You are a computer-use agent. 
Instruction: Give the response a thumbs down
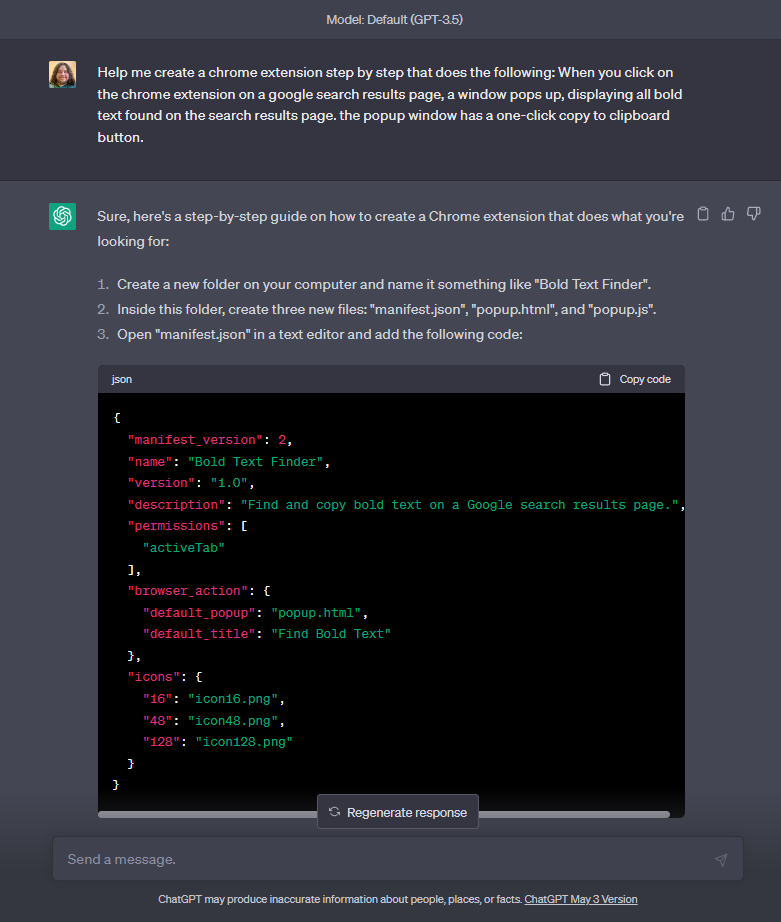pyautogui.click(x=754, y=213)
